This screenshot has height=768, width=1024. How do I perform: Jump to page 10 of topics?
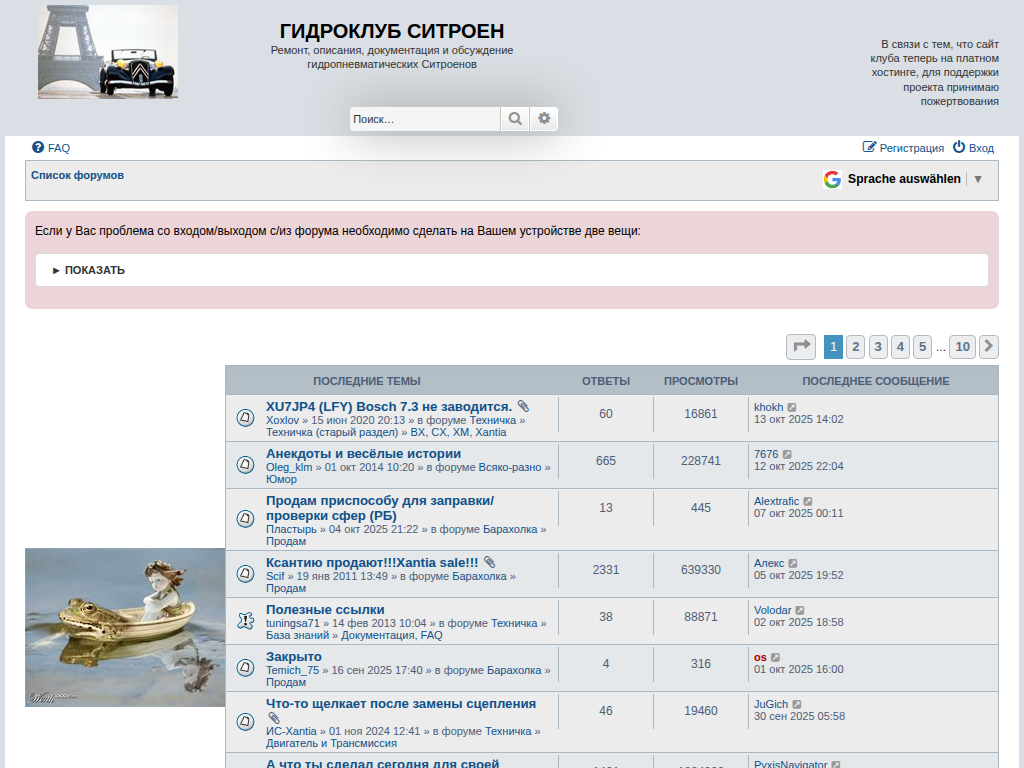[962, 347]
